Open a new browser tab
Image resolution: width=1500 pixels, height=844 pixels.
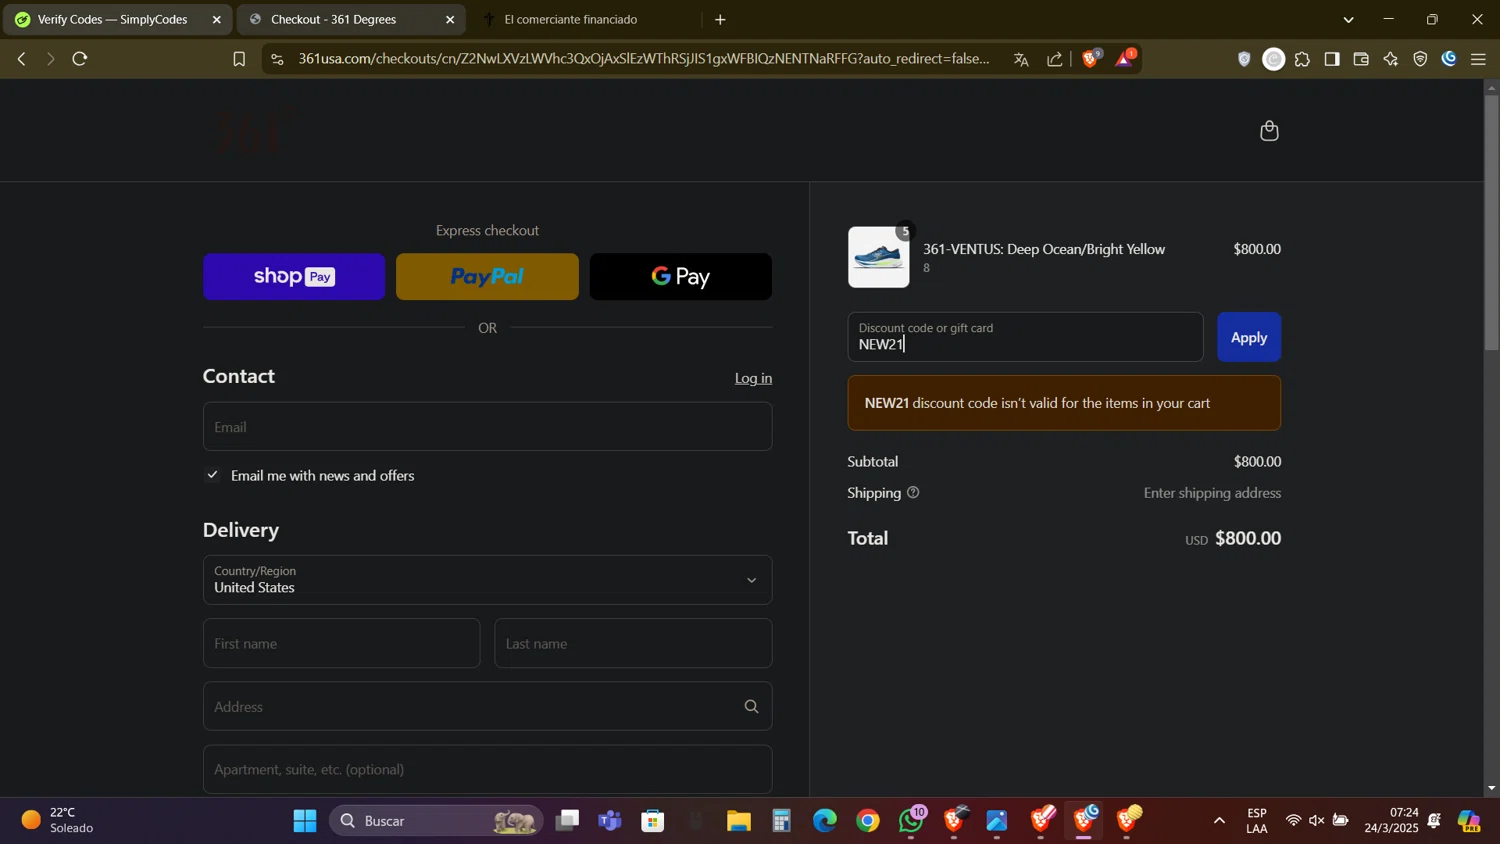coord(720,20)
